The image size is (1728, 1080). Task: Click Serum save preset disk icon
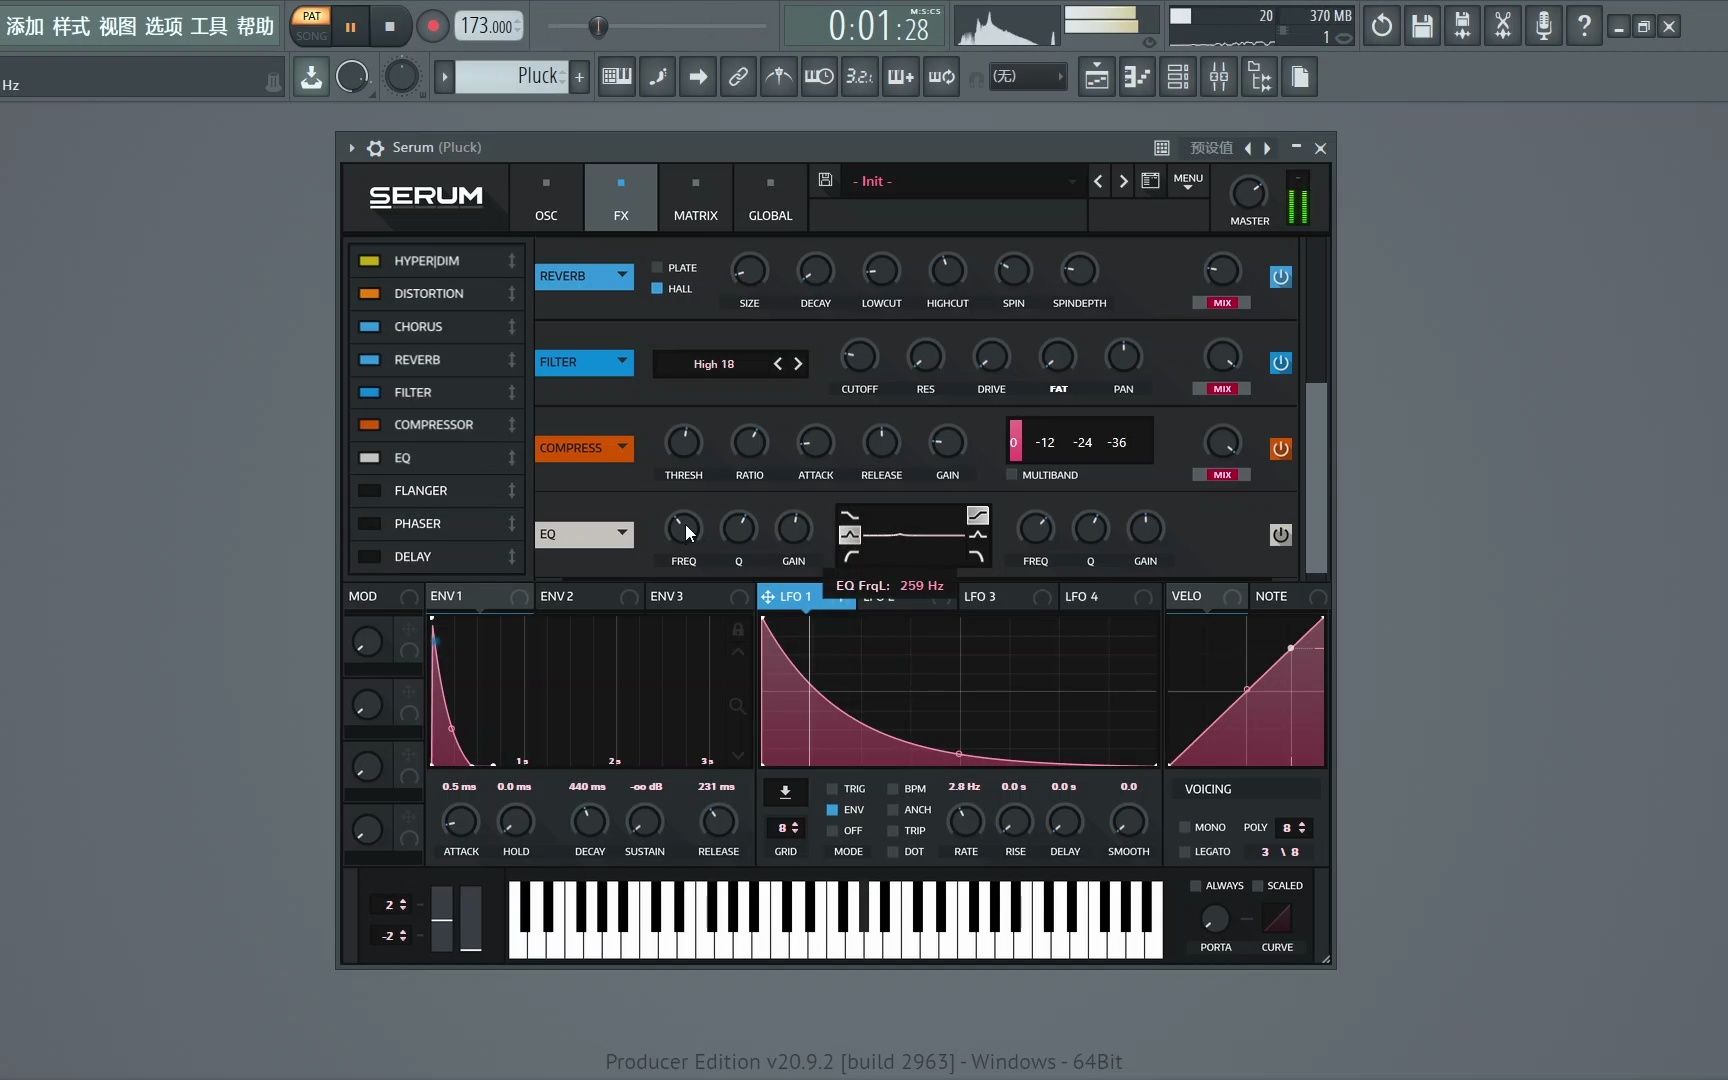(x=825, y=180)
